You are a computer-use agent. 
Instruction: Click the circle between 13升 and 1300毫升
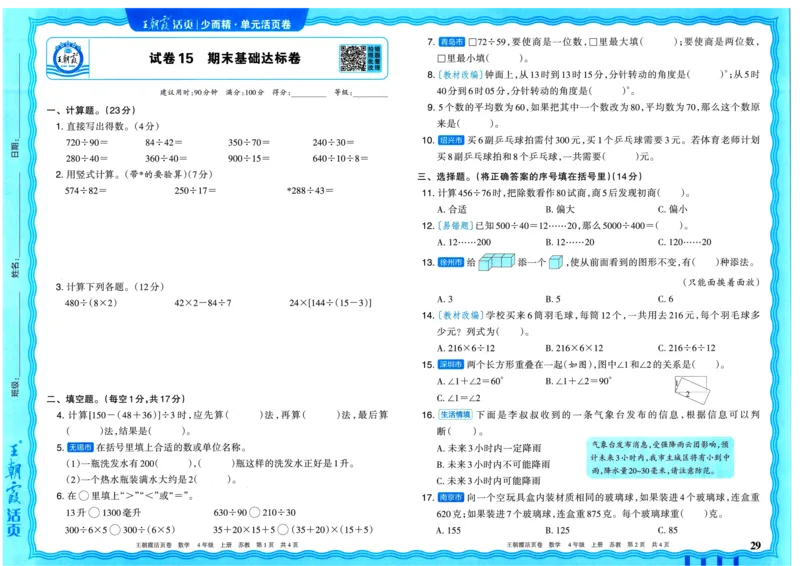pyautogui.click(x=94, y=512)
